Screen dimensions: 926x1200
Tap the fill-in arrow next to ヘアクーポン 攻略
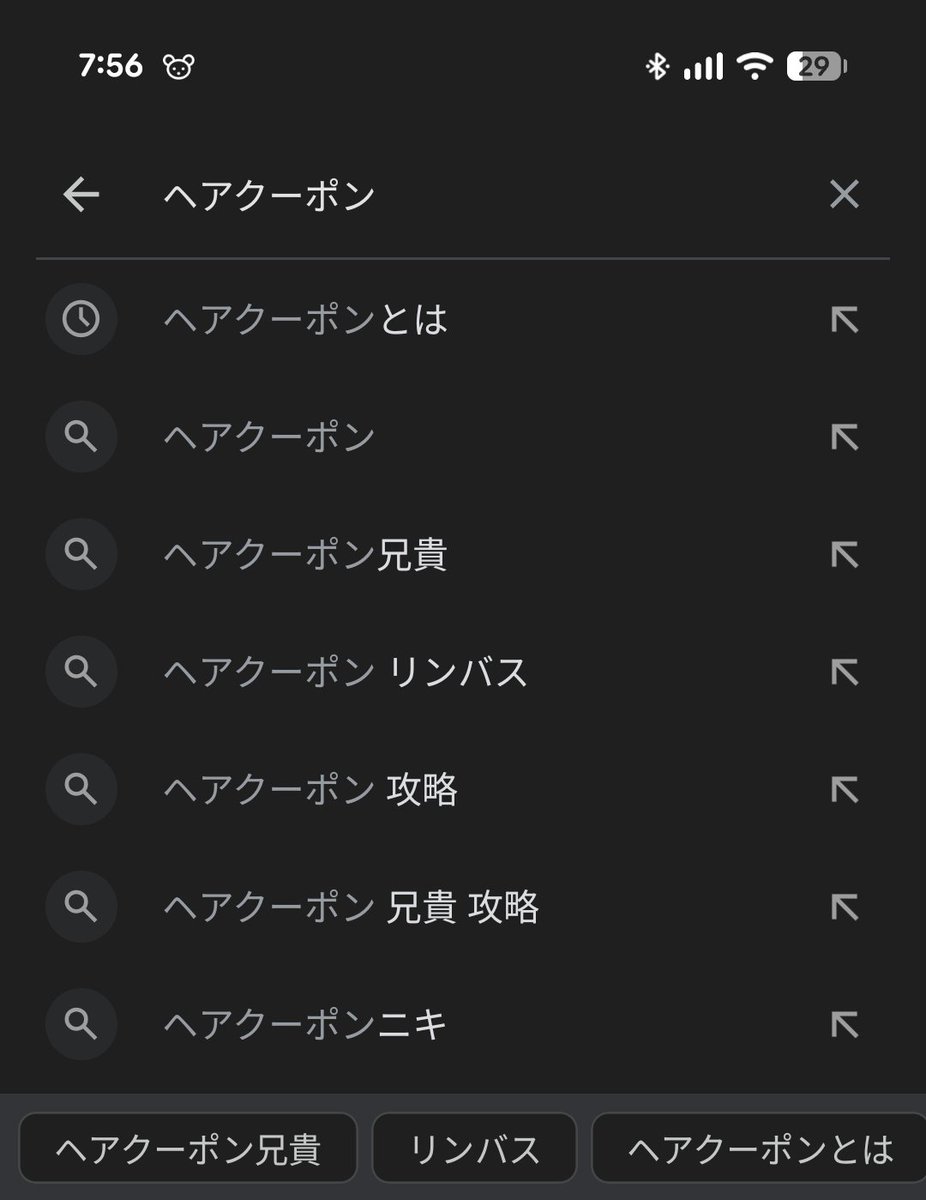845,790
